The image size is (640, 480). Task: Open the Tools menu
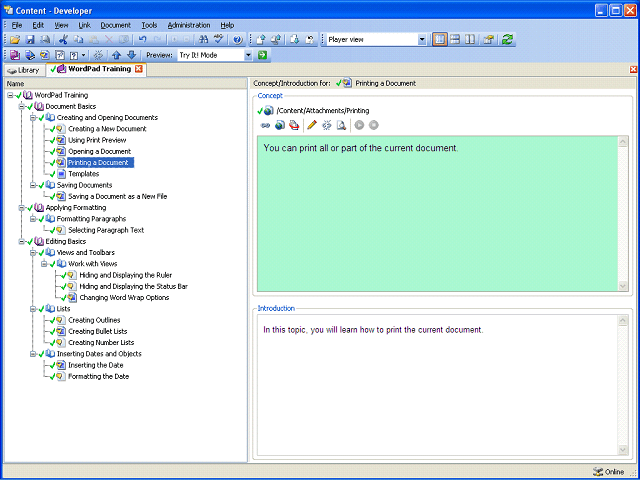tap(149, 25)
